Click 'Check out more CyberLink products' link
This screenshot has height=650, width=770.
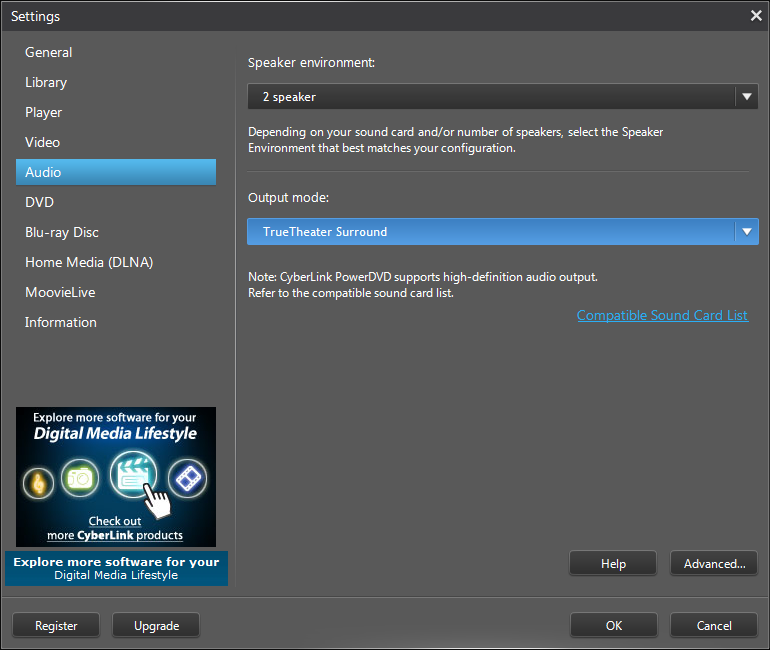point(115,528)
